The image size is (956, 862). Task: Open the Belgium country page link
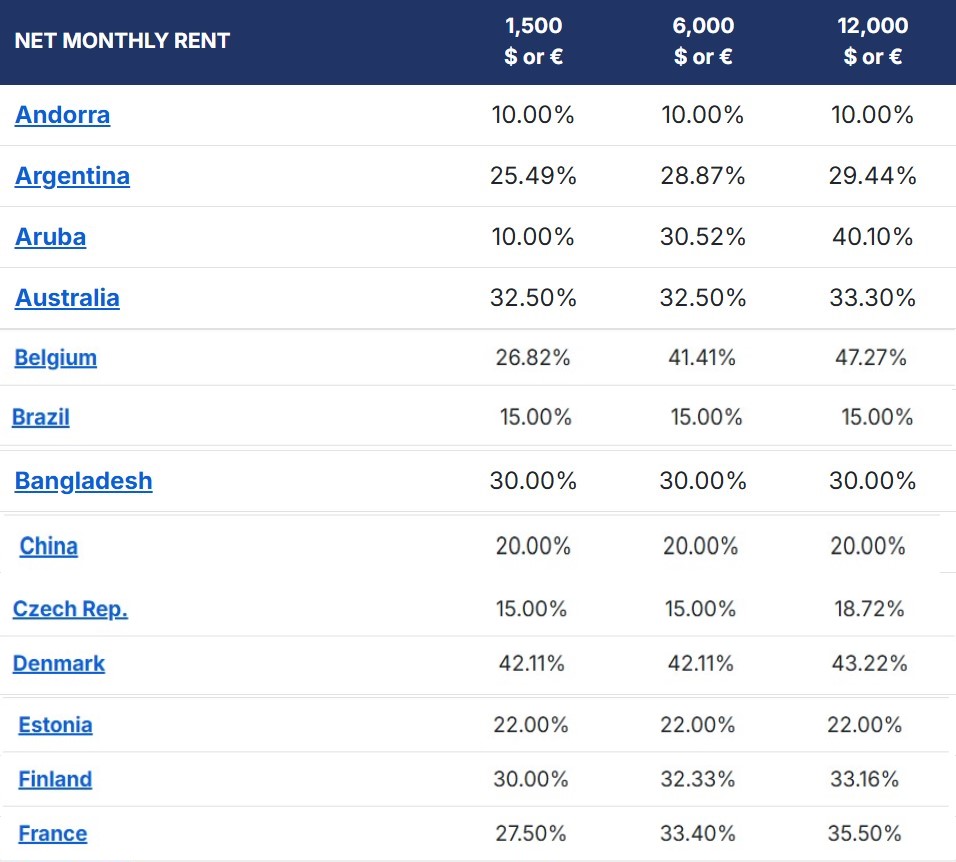tap(55, 357)
